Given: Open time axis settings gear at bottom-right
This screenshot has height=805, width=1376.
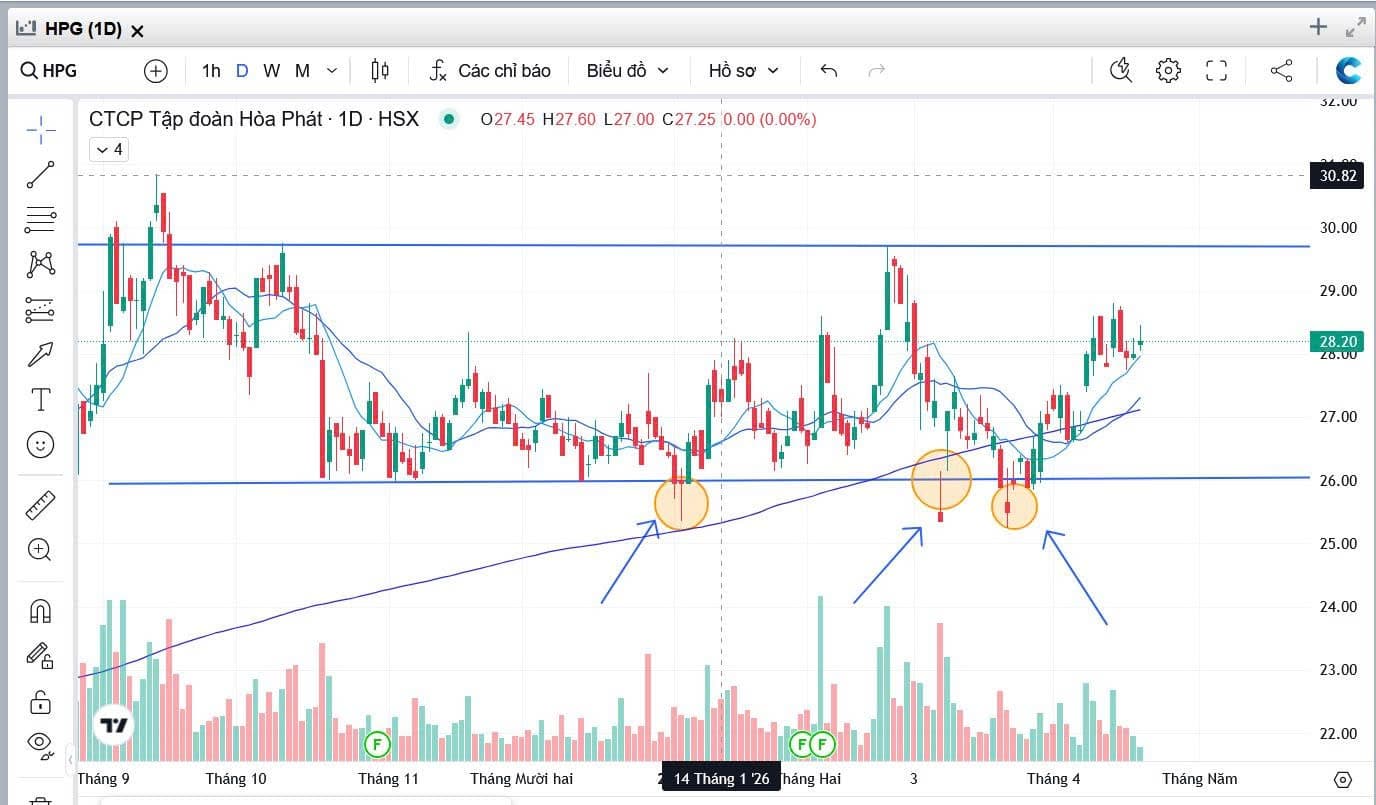Looking at the screenshot, I should click(1343, 780).
